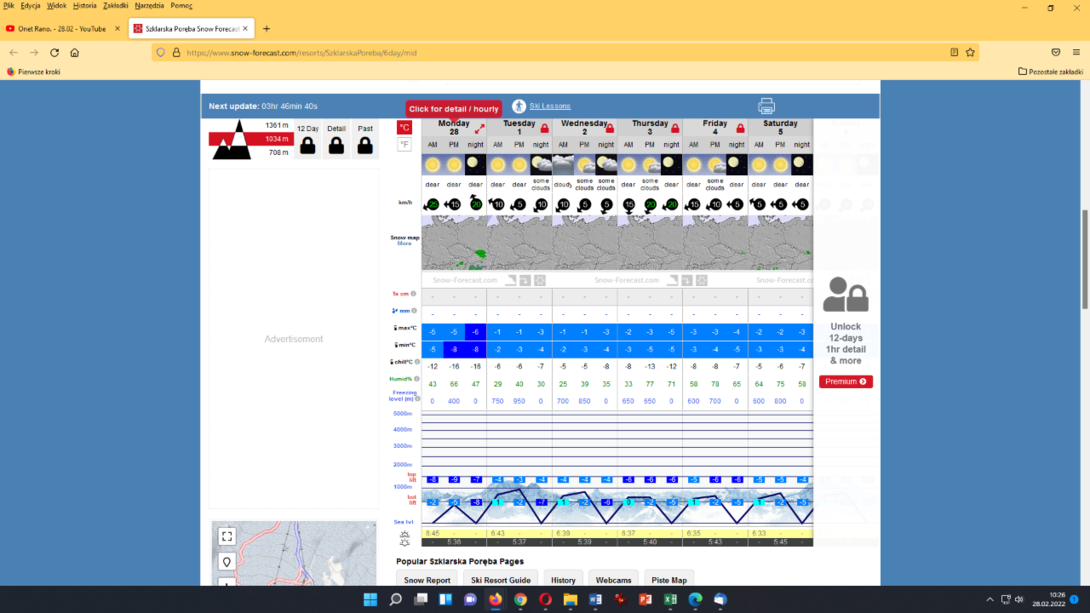This screenshot has height=613, width=1090.
Task: Toggle fullscreen on the resort map
Action: (x=227, y=537)
